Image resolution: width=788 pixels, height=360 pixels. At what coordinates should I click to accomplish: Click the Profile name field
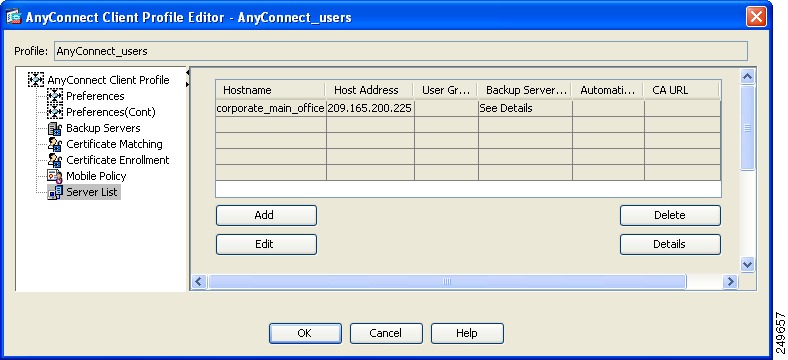[401, 51]
